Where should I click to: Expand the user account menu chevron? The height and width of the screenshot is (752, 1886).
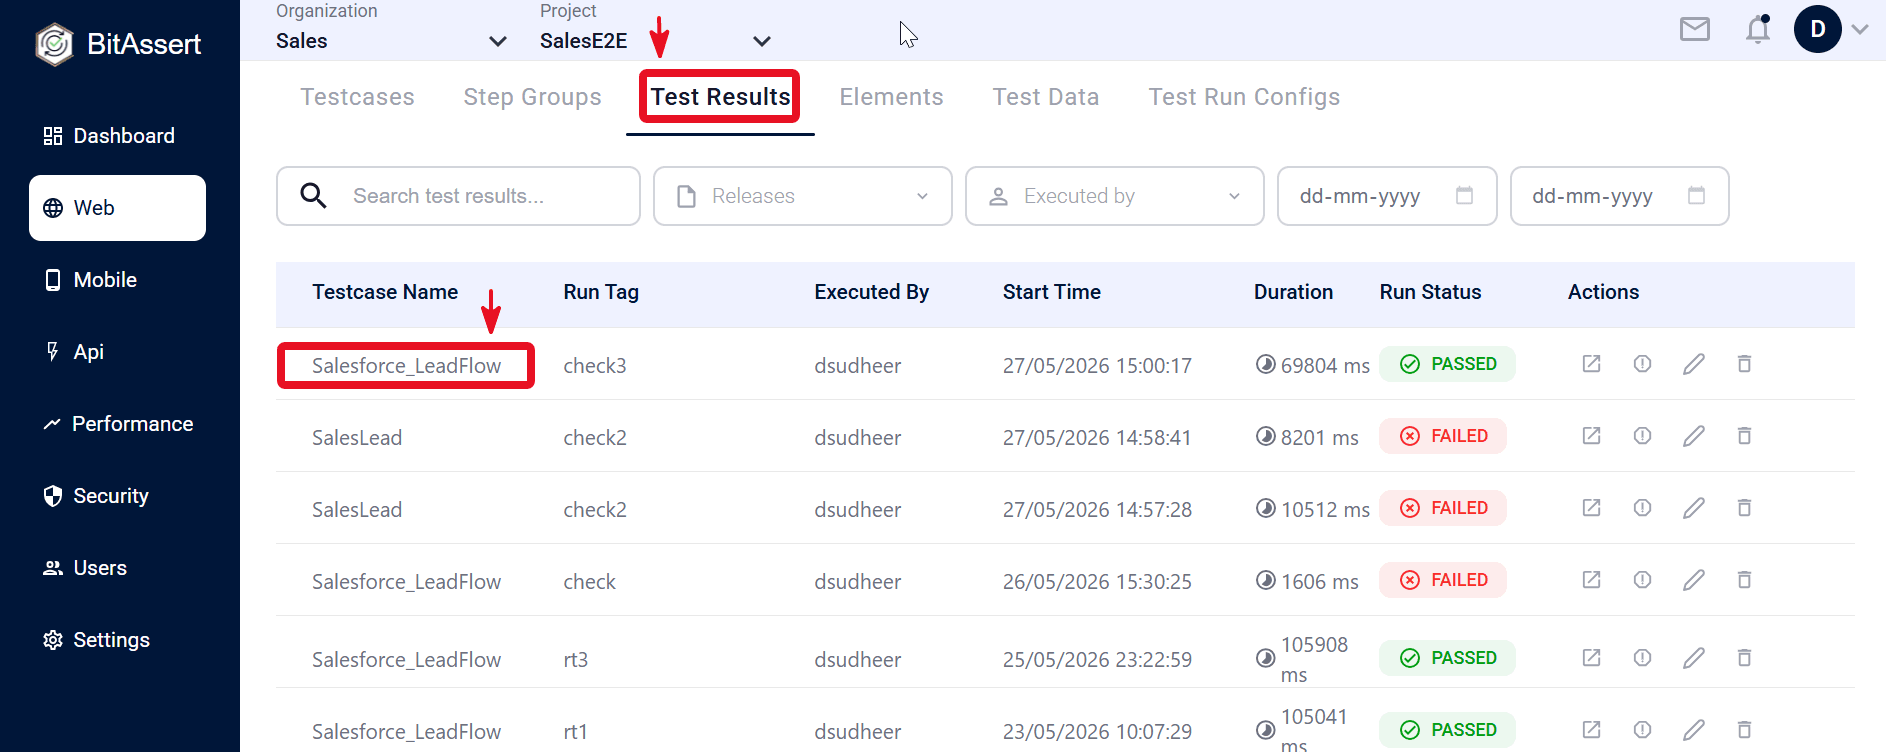1860,29
